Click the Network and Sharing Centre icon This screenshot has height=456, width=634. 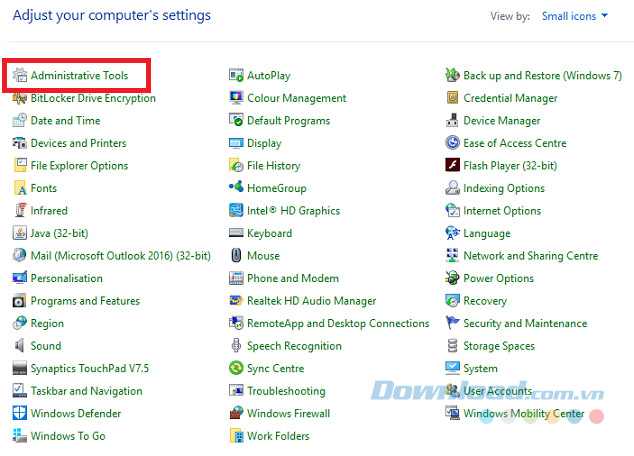452,255
